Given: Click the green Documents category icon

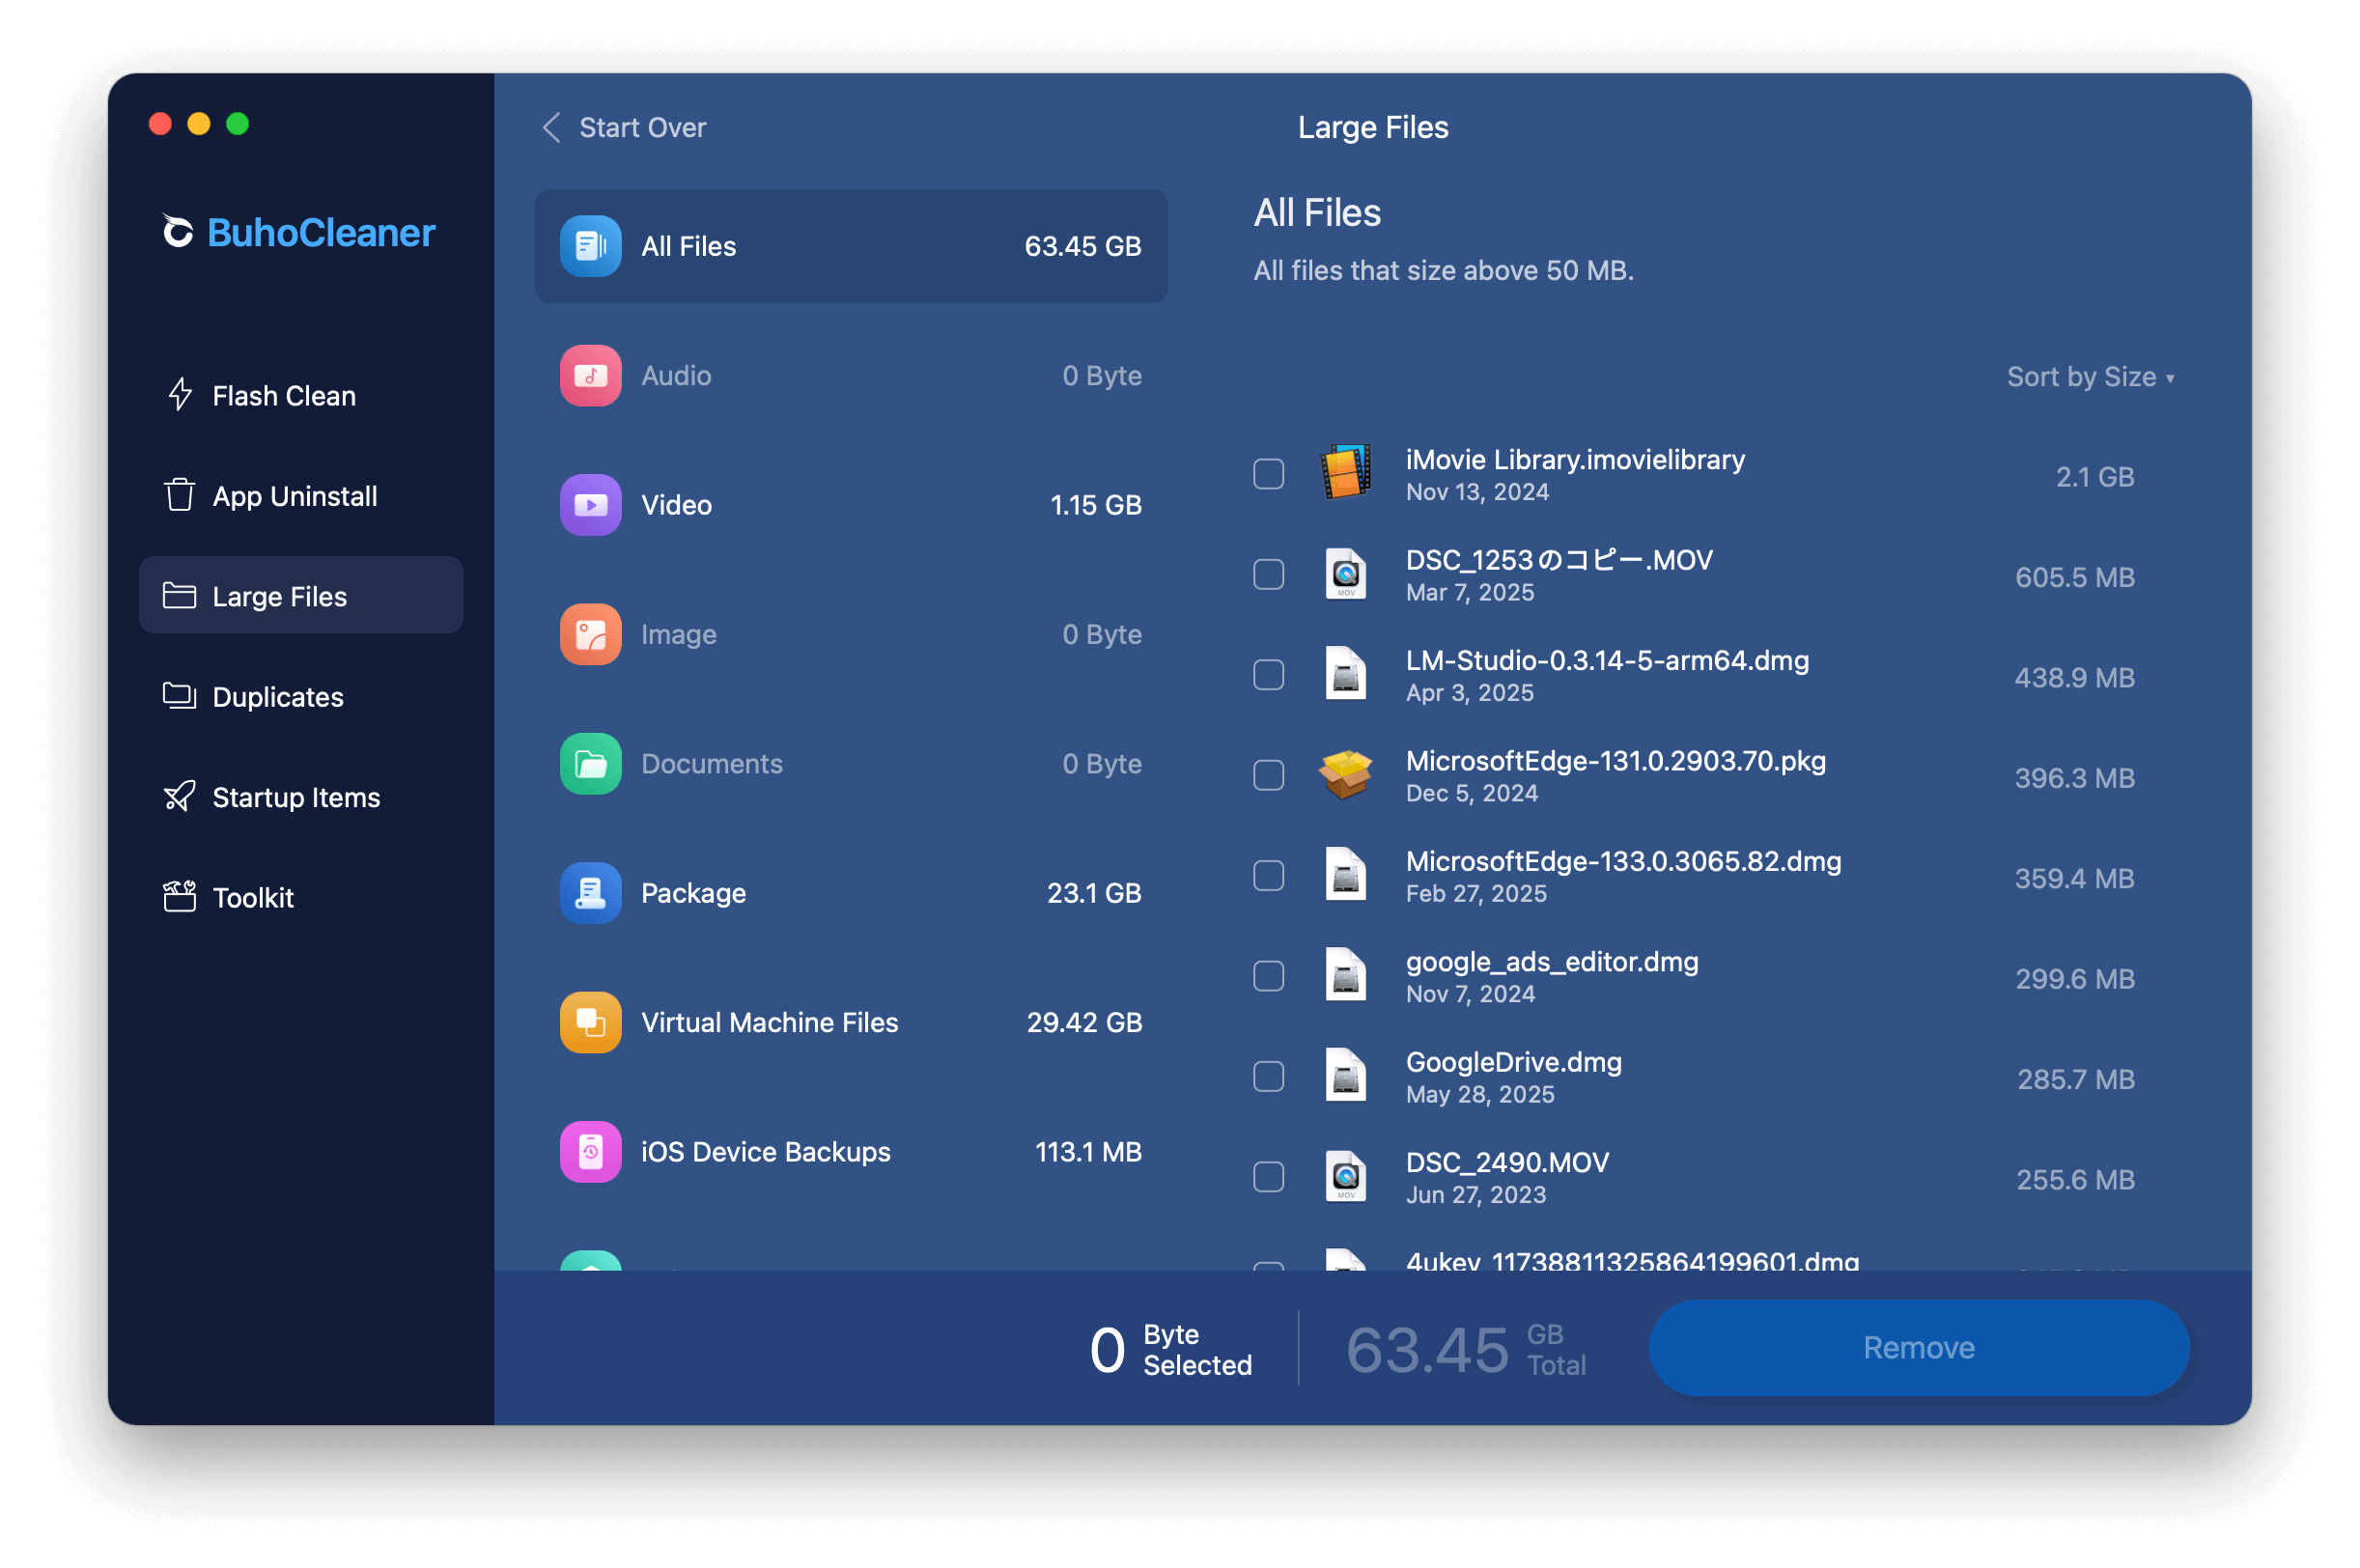Looking at the screenshot, I should [x=590, y=764].
